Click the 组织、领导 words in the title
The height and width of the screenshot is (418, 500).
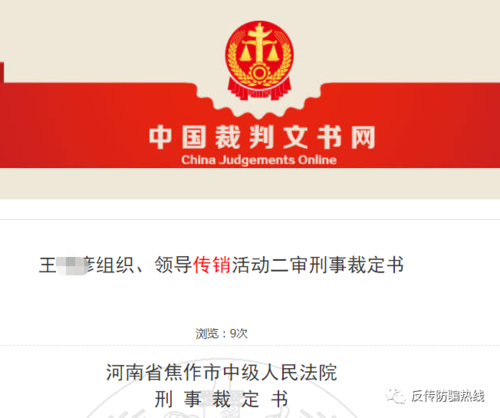[x=144, y=265]
